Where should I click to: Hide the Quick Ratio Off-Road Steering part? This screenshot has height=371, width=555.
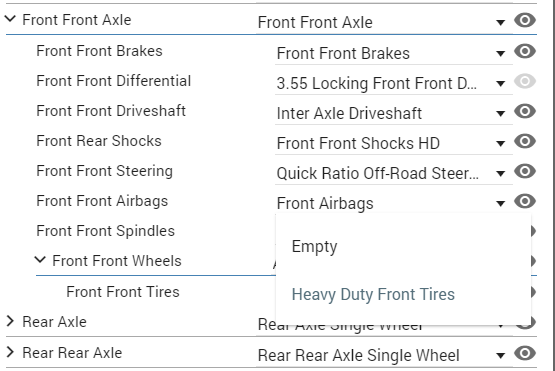click(525, 172)
